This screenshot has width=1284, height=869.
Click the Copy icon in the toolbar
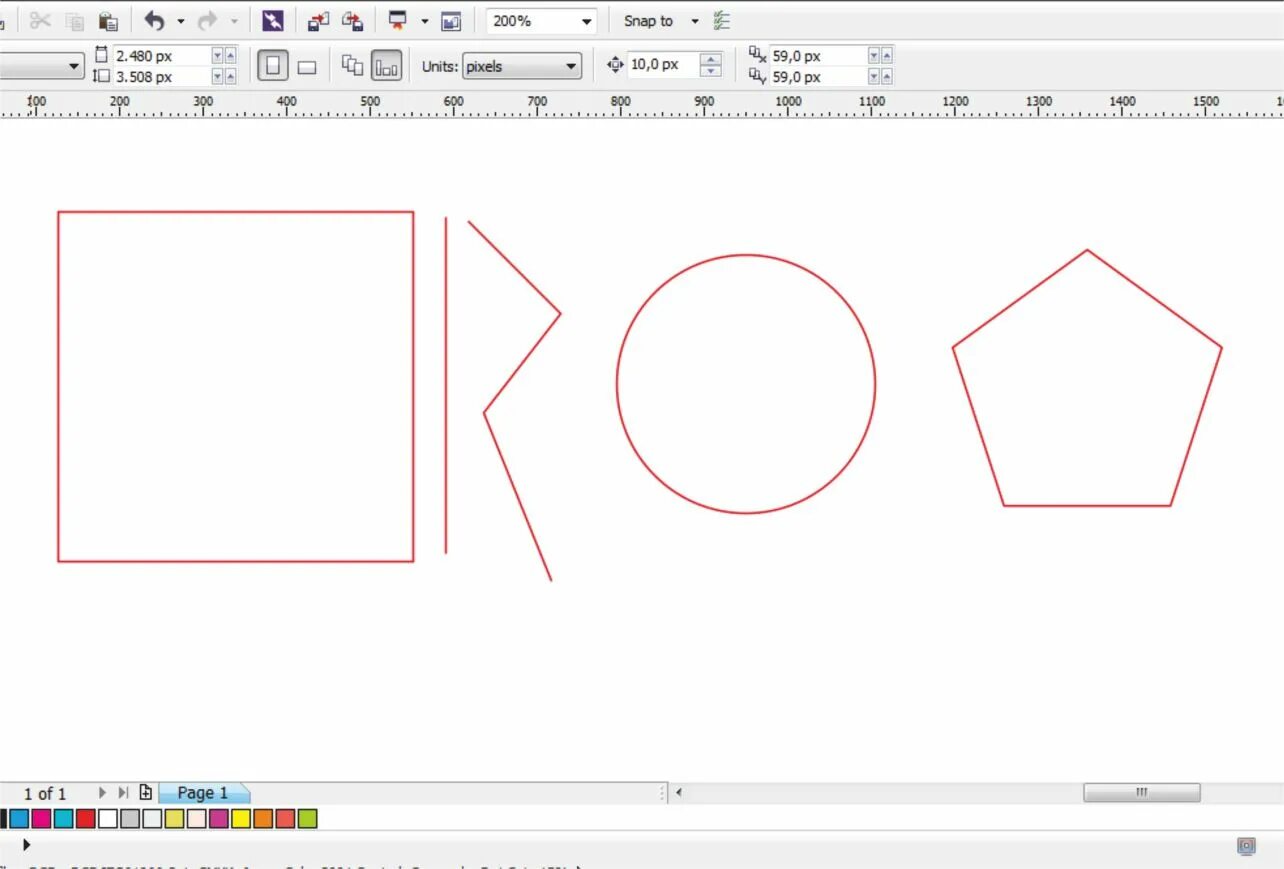click(x=74, y=21)
